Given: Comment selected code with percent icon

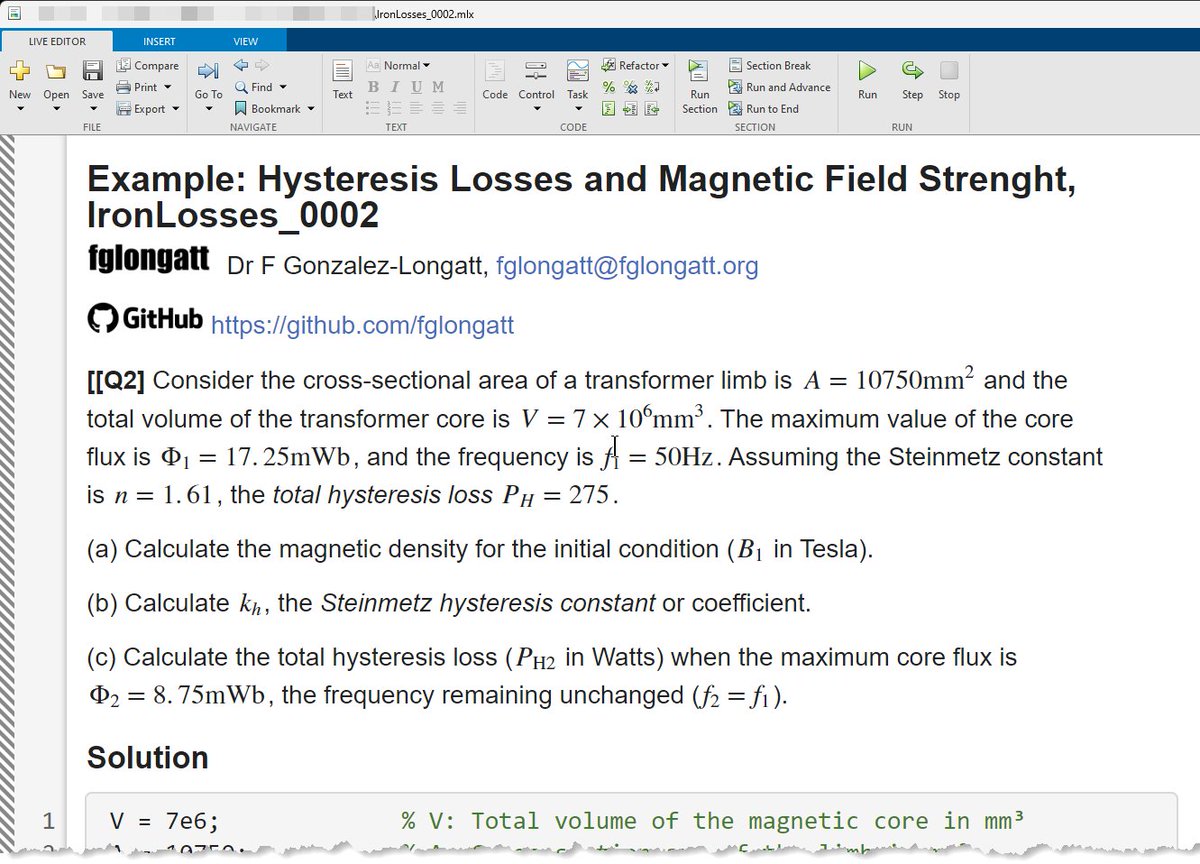Looking at the screenshot, I should point(608,87).
